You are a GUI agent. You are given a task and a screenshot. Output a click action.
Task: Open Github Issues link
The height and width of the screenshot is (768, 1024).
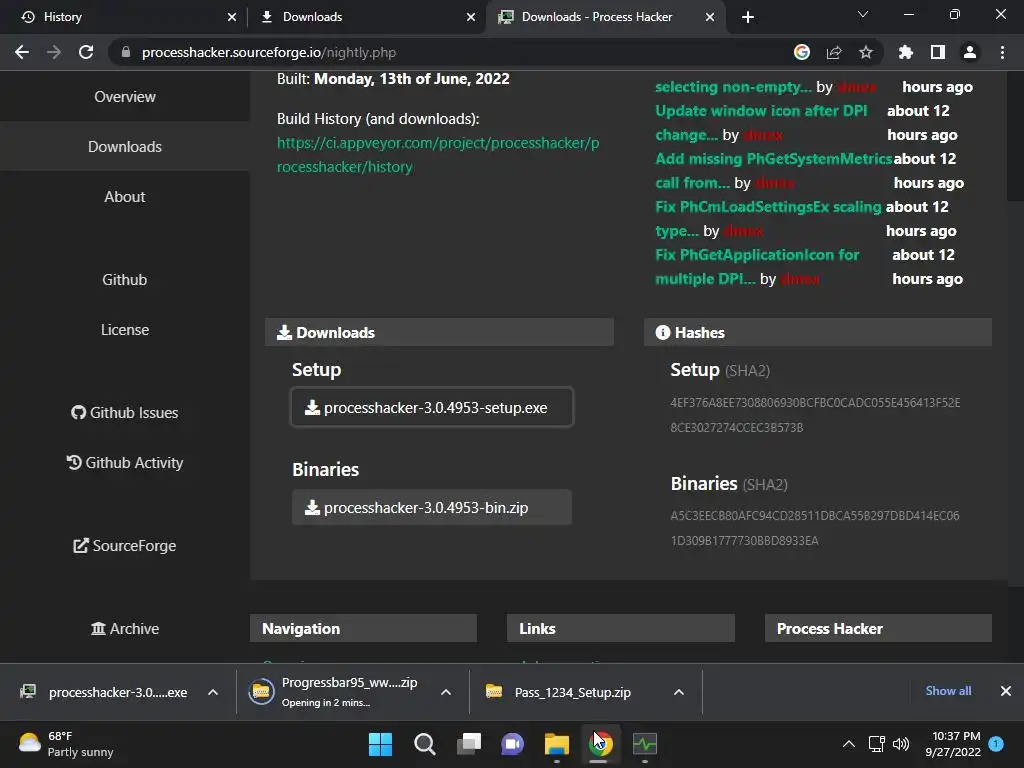pos(125,413)
